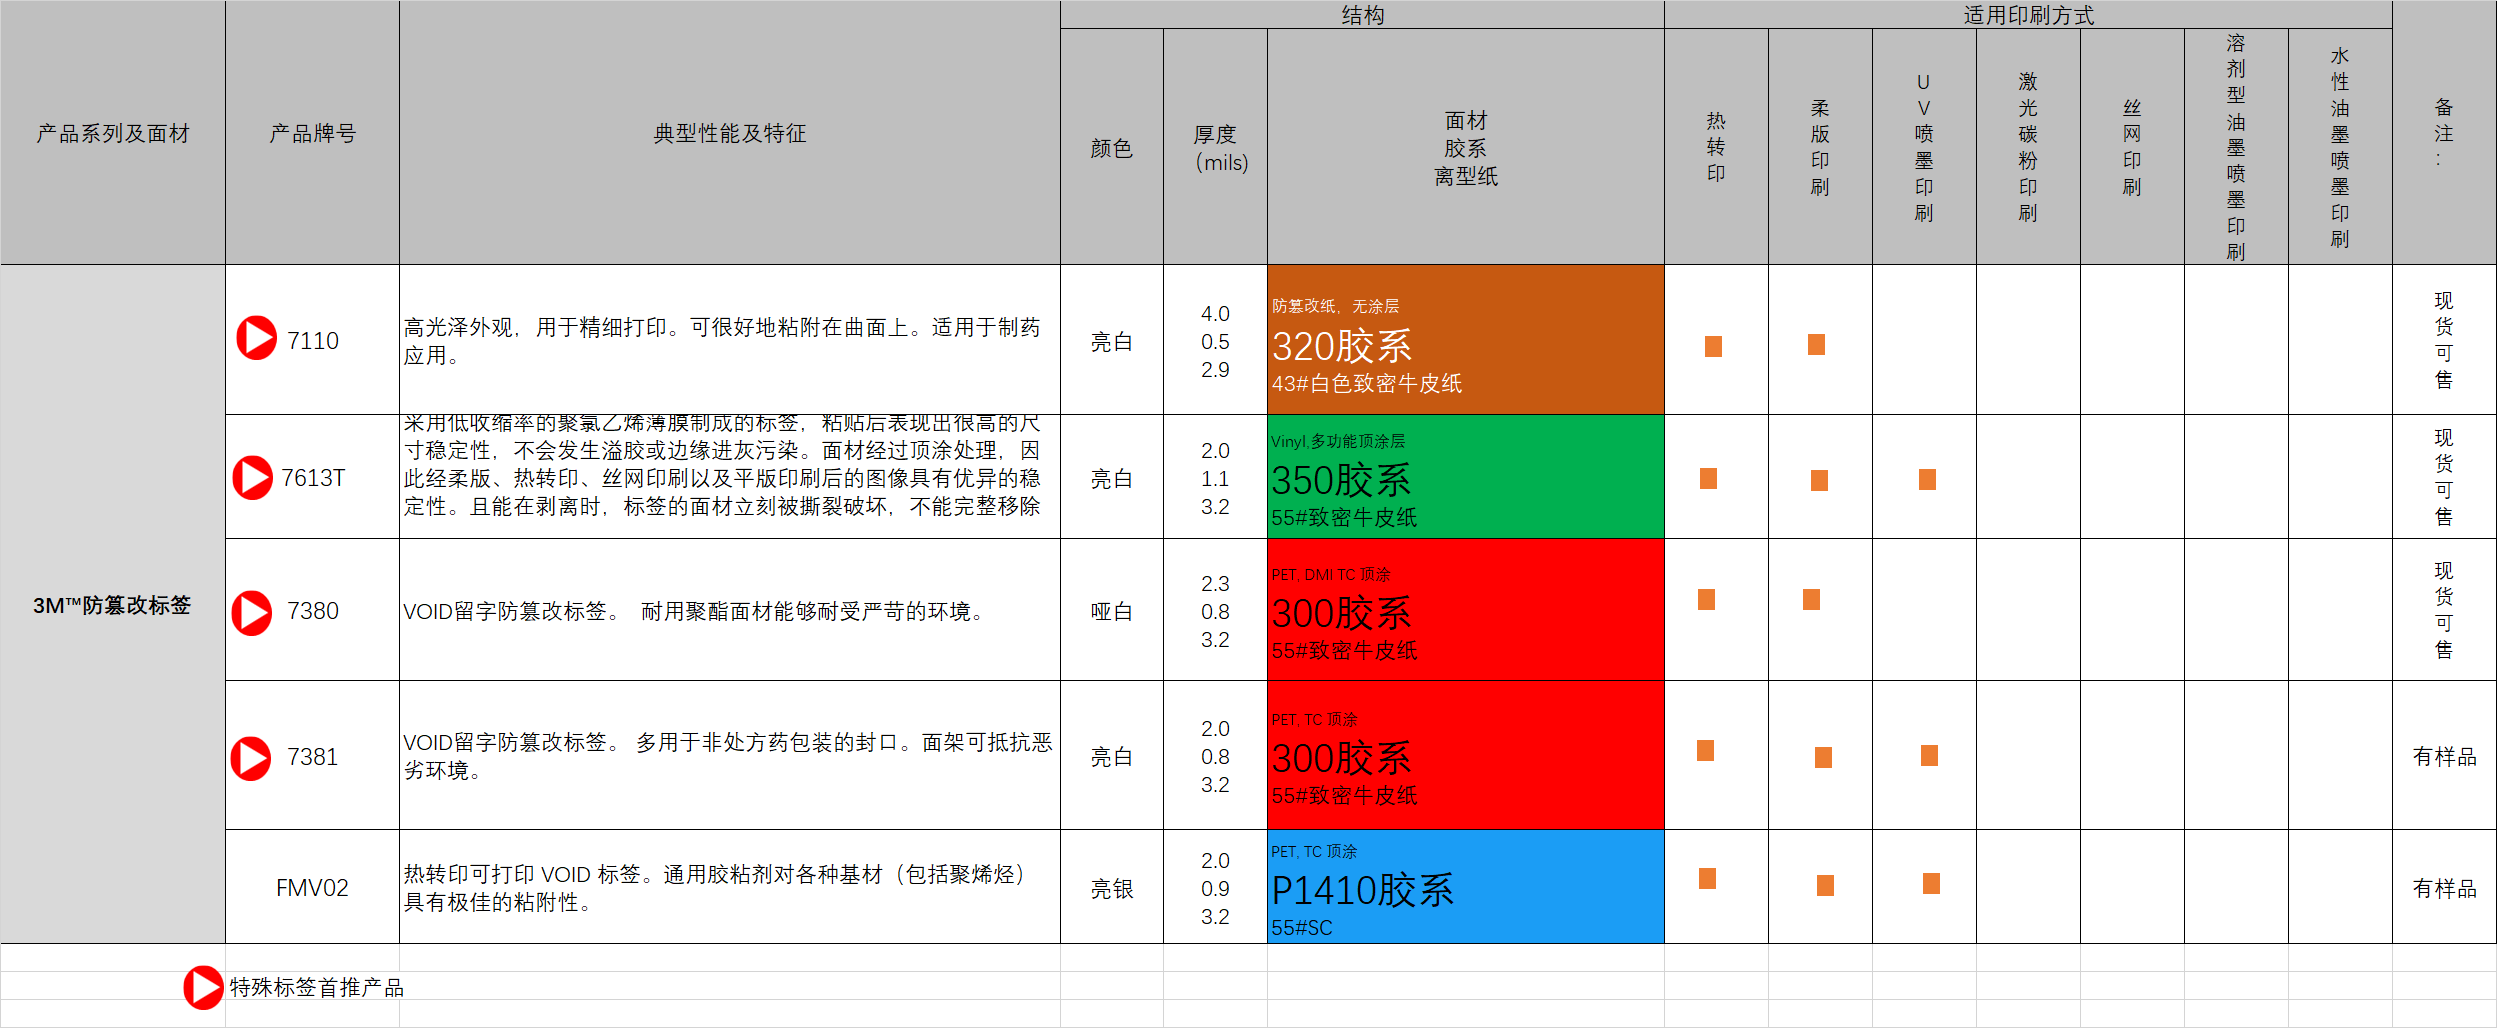The height and width of the screenshot is (1028, 2497).
Task: Click the 7380 柔版印刷 orange marker
Action: (1811, 599)
